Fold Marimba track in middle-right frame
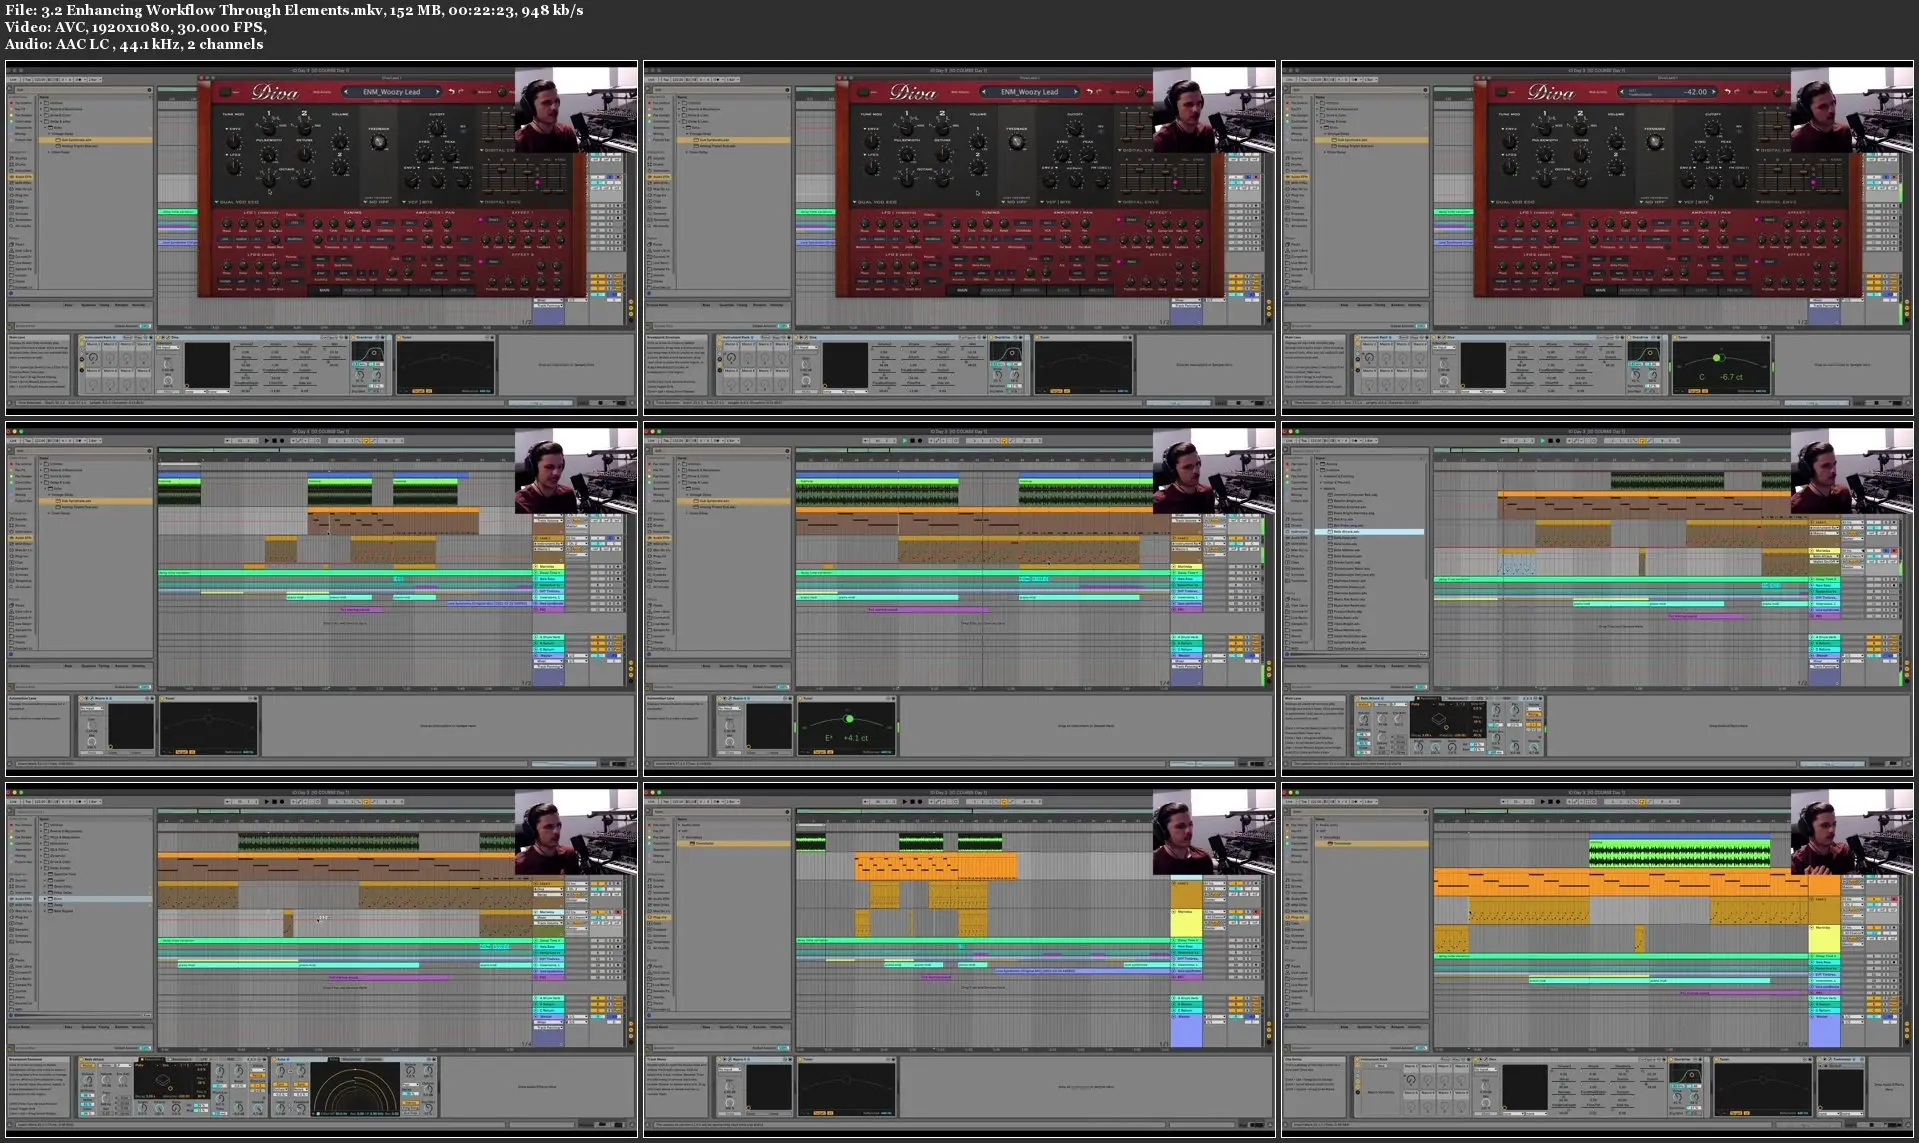 click(x=1813, y=551)
